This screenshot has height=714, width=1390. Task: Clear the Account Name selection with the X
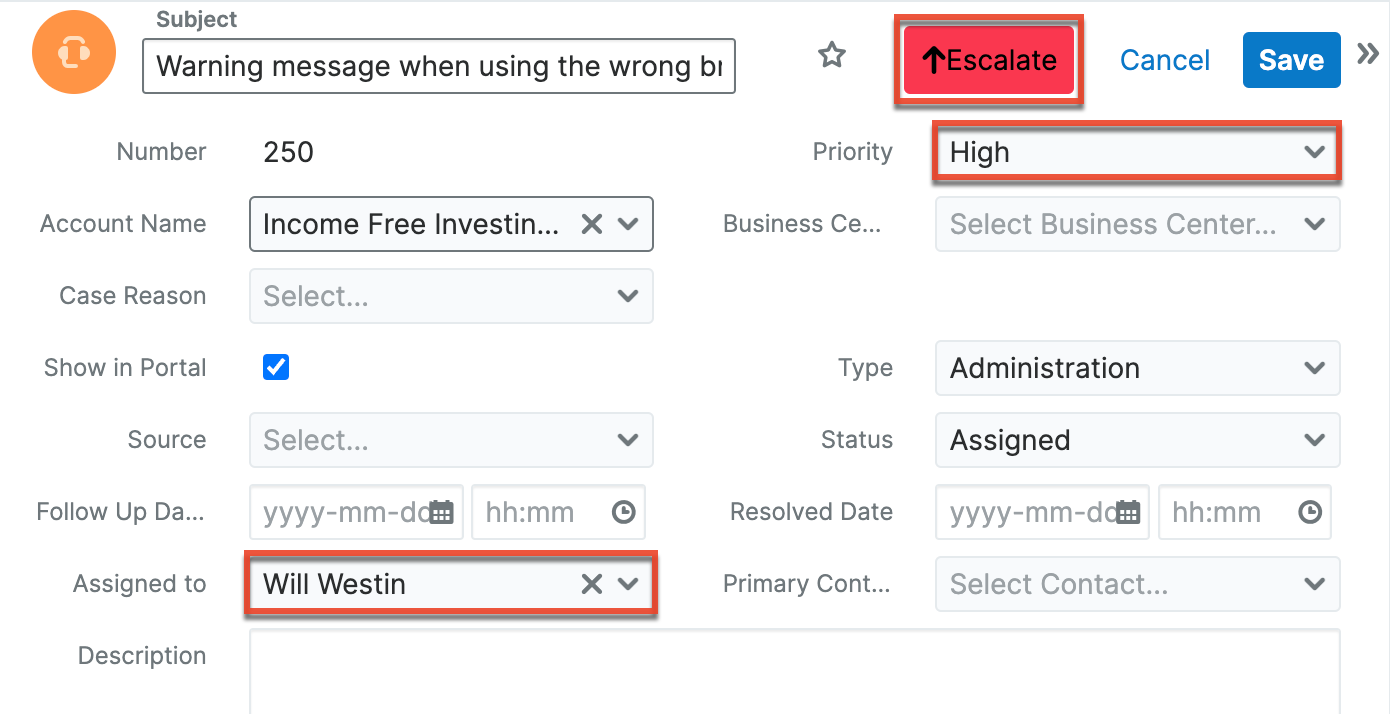point(591,224)
